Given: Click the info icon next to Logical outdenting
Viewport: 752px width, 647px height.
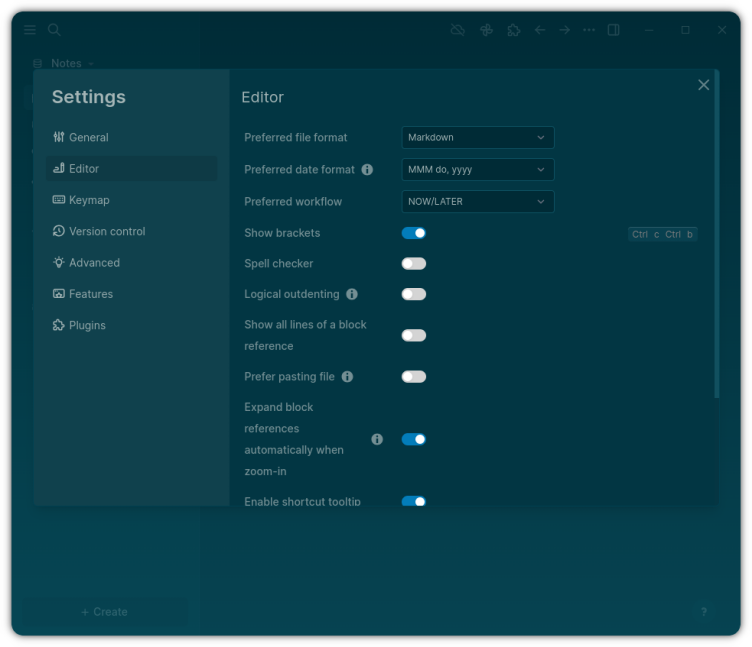Looking at the screenshot, I should pyautogui.click(x=351, y=295).
